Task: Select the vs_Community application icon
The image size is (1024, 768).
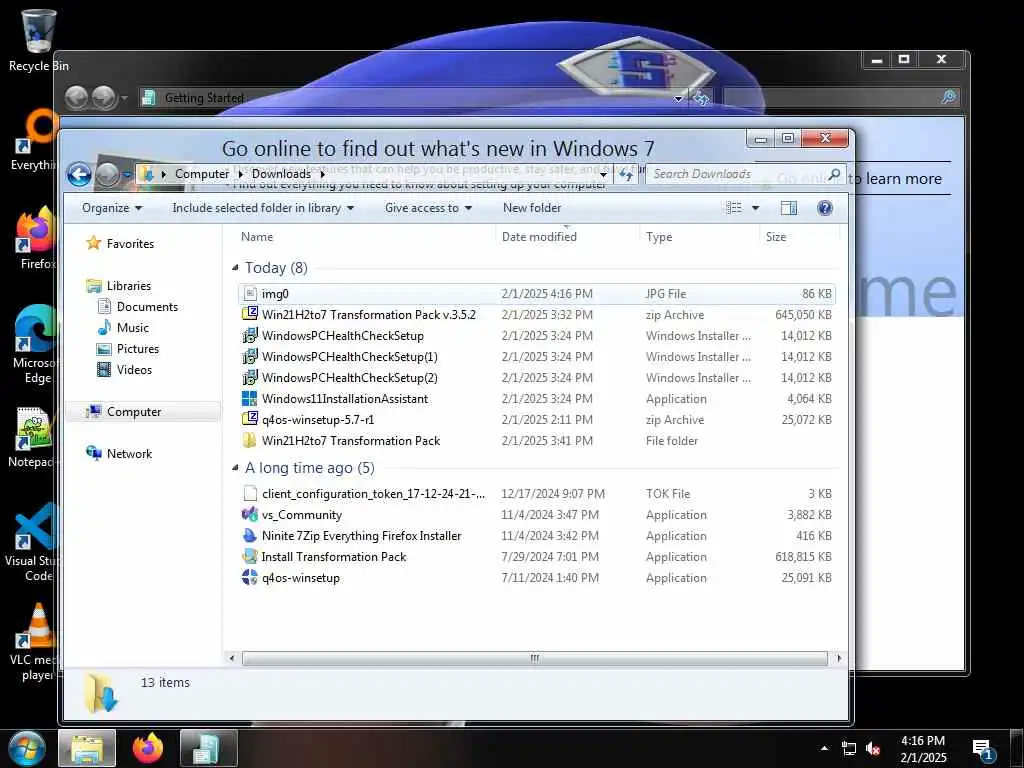Action: 249,515
